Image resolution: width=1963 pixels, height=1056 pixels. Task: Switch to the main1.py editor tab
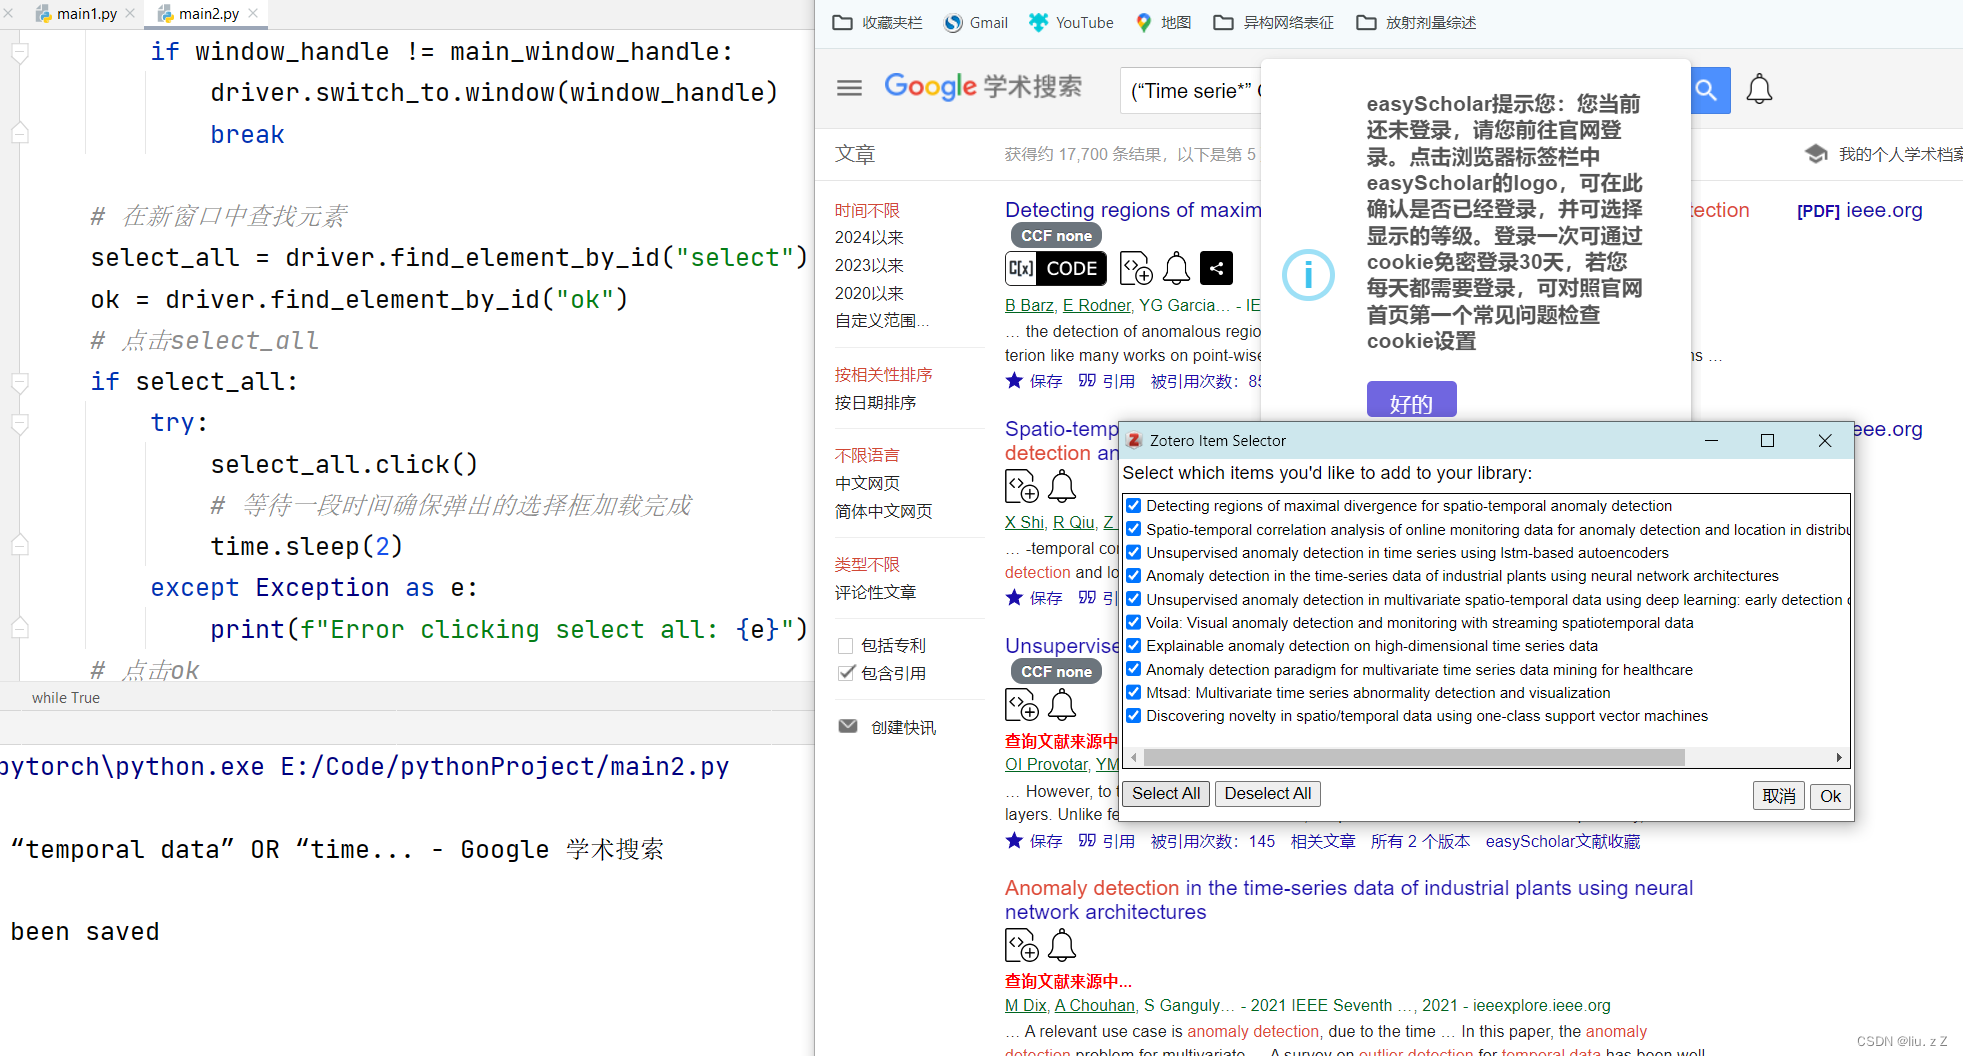tap(78, 13)
